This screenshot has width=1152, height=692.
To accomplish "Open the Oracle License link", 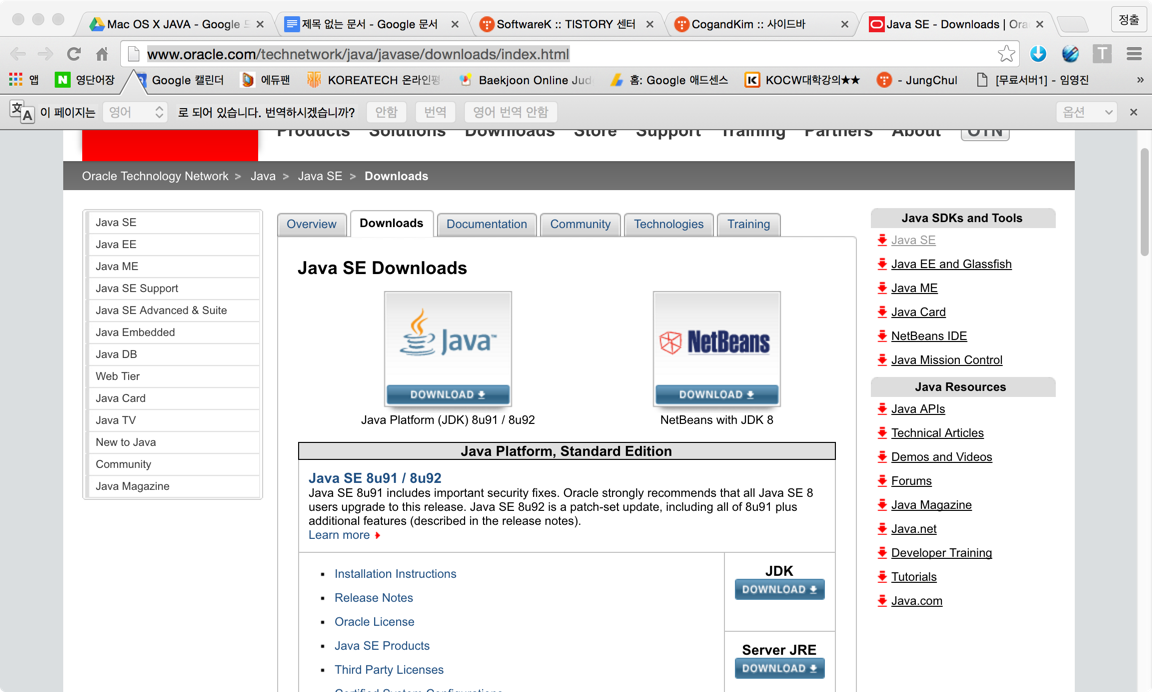I will coord(375,621).
